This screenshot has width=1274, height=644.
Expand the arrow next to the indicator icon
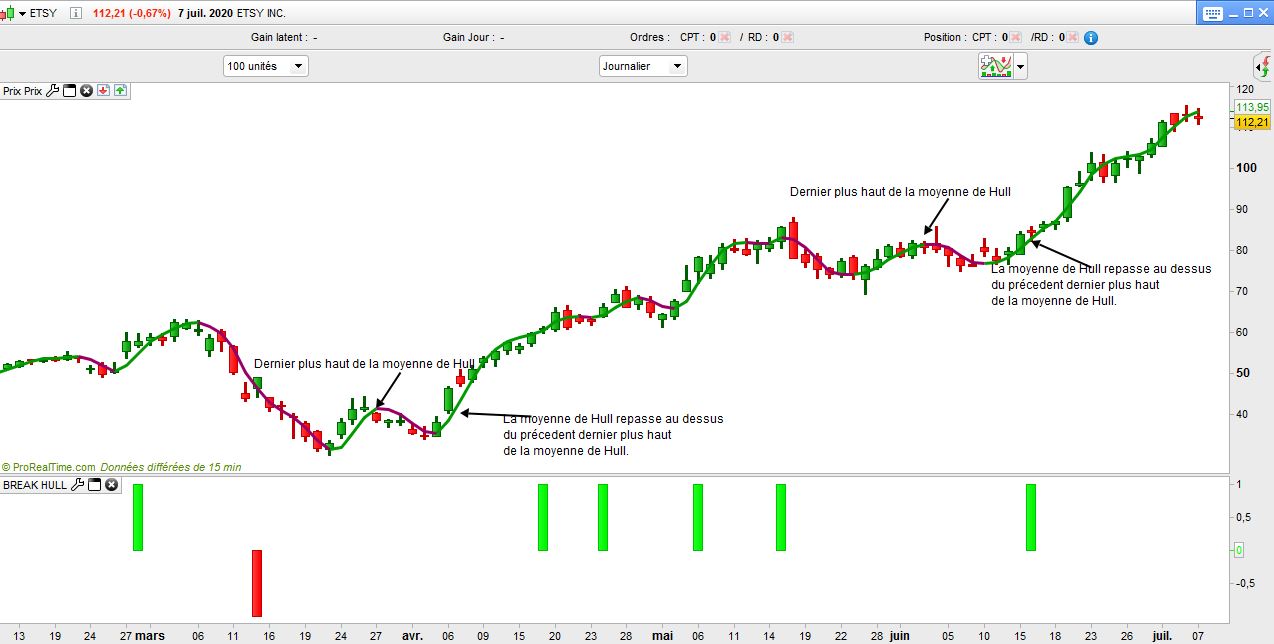click(x=1020, y=67)
